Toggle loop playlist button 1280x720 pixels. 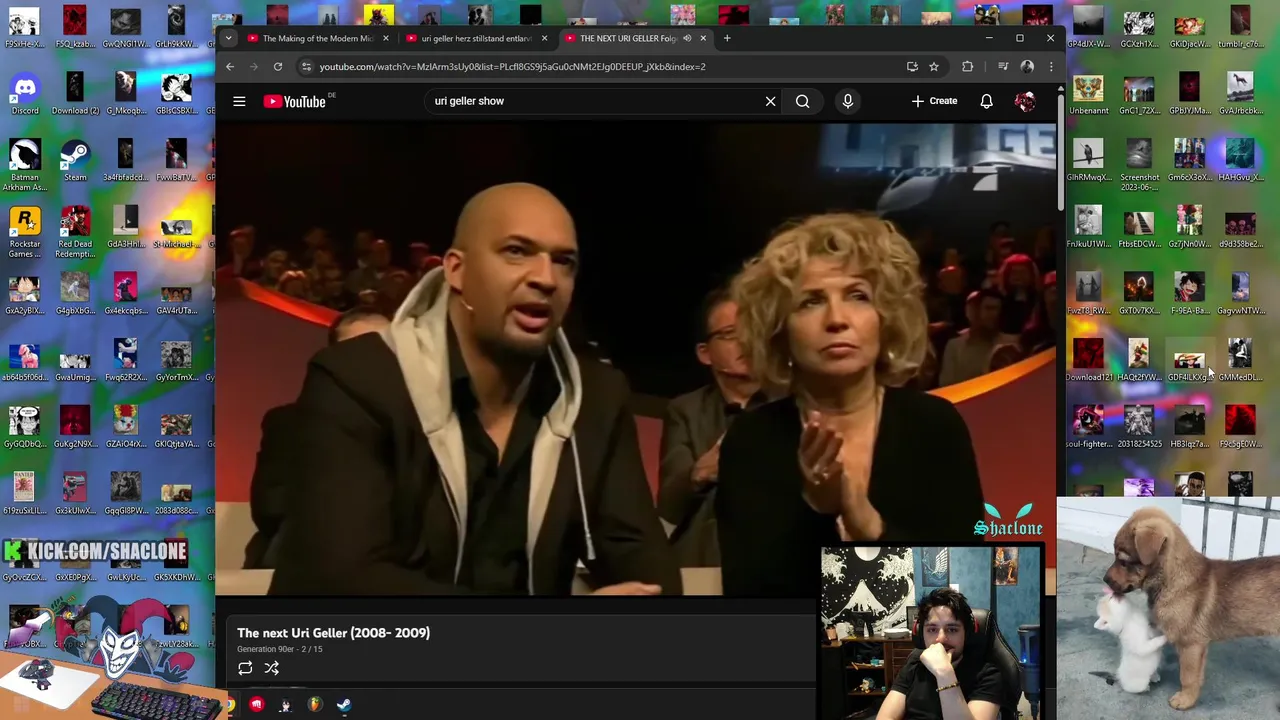point(245,668)
